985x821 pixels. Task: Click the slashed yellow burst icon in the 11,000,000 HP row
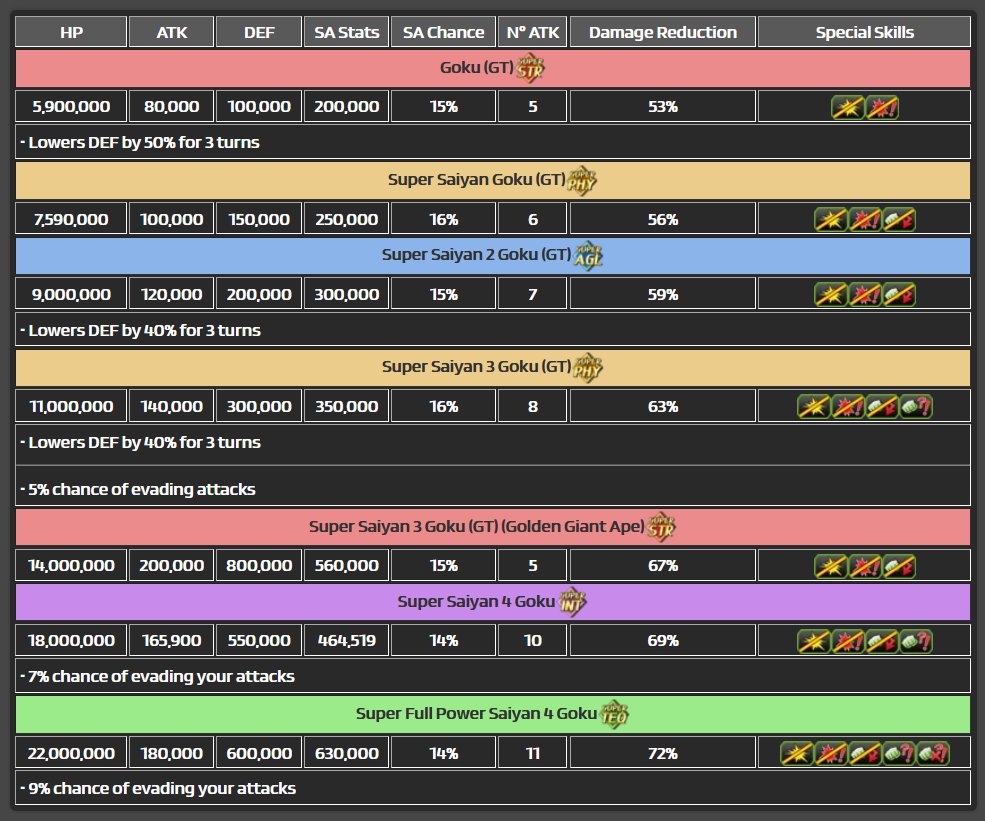click(x=814, y=407)
